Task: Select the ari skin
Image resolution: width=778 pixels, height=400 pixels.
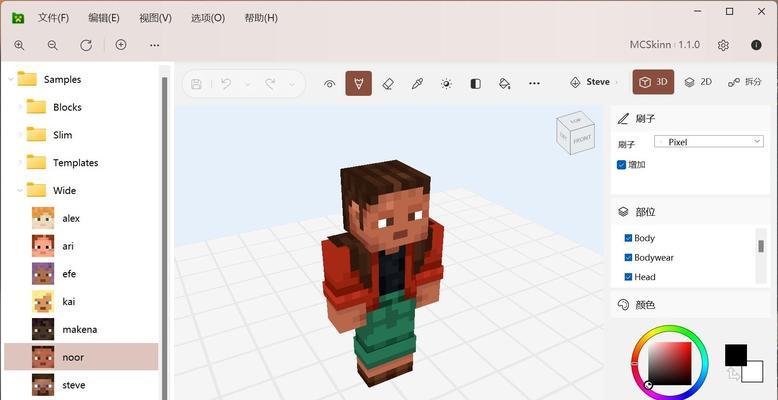Action: pyautogui.click(x=81, y=246)
